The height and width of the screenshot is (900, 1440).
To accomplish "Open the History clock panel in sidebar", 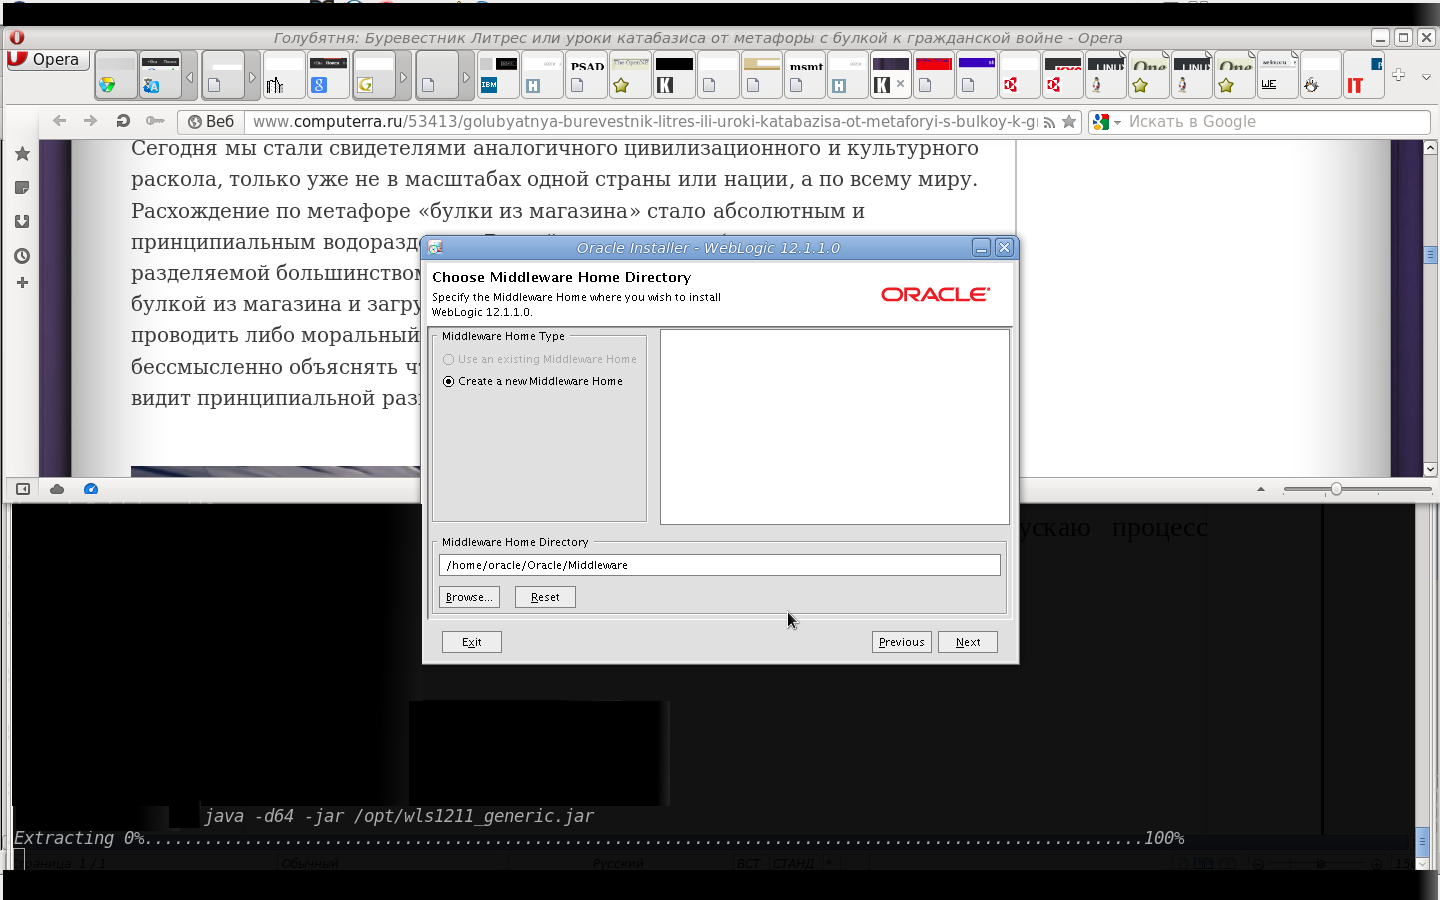I will pos(22,256).
